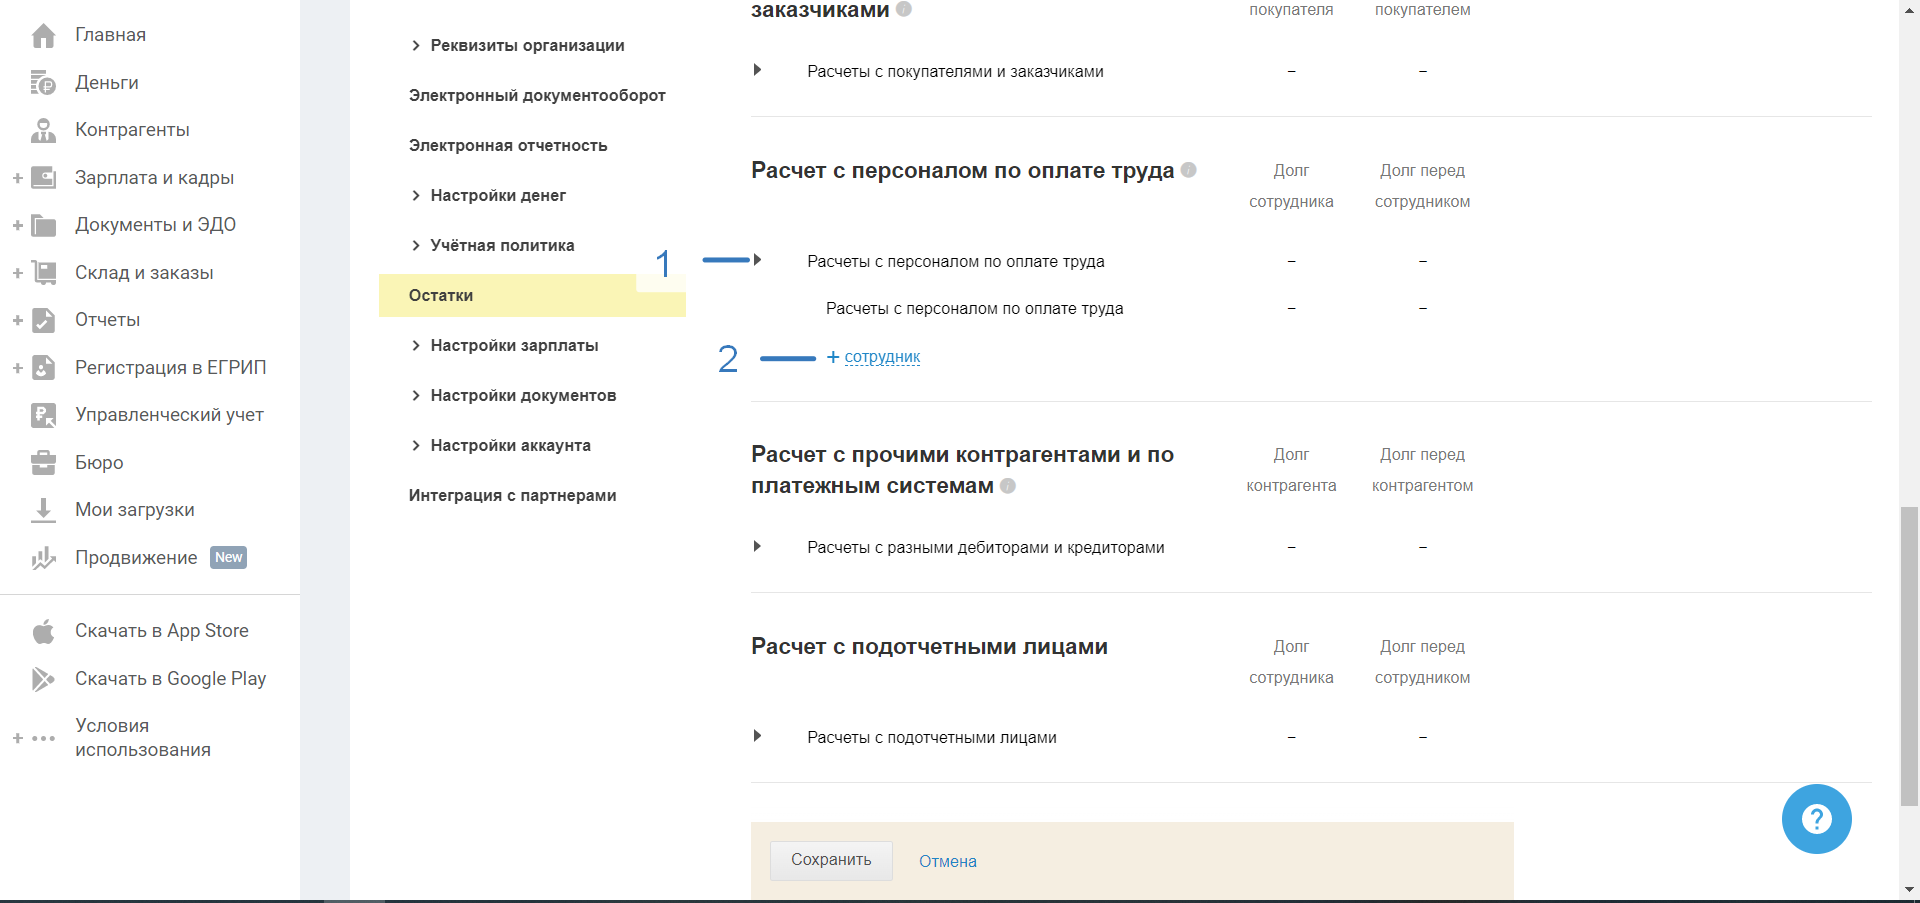Click info icon next to заказчиками heading
The height and width of the screenshot is (903, 1920).
point(904,9)
